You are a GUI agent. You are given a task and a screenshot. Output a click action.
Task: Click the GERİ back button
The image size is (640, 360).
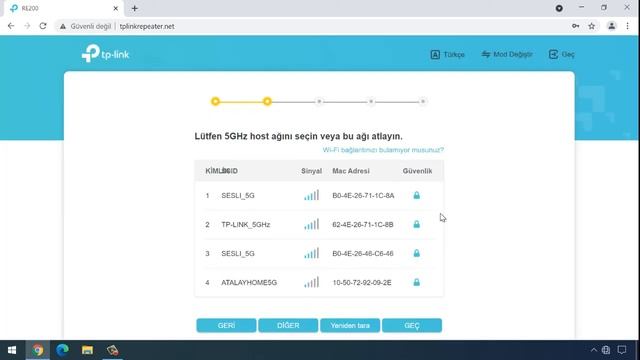point(226,325)
